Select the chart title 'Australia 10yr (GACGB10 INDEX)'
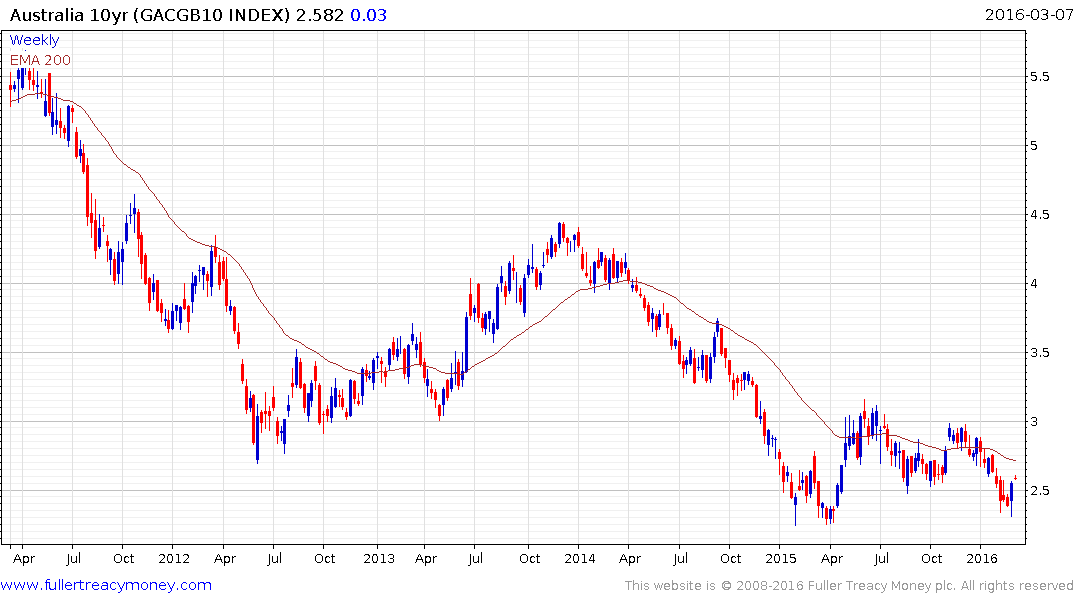 150,15
